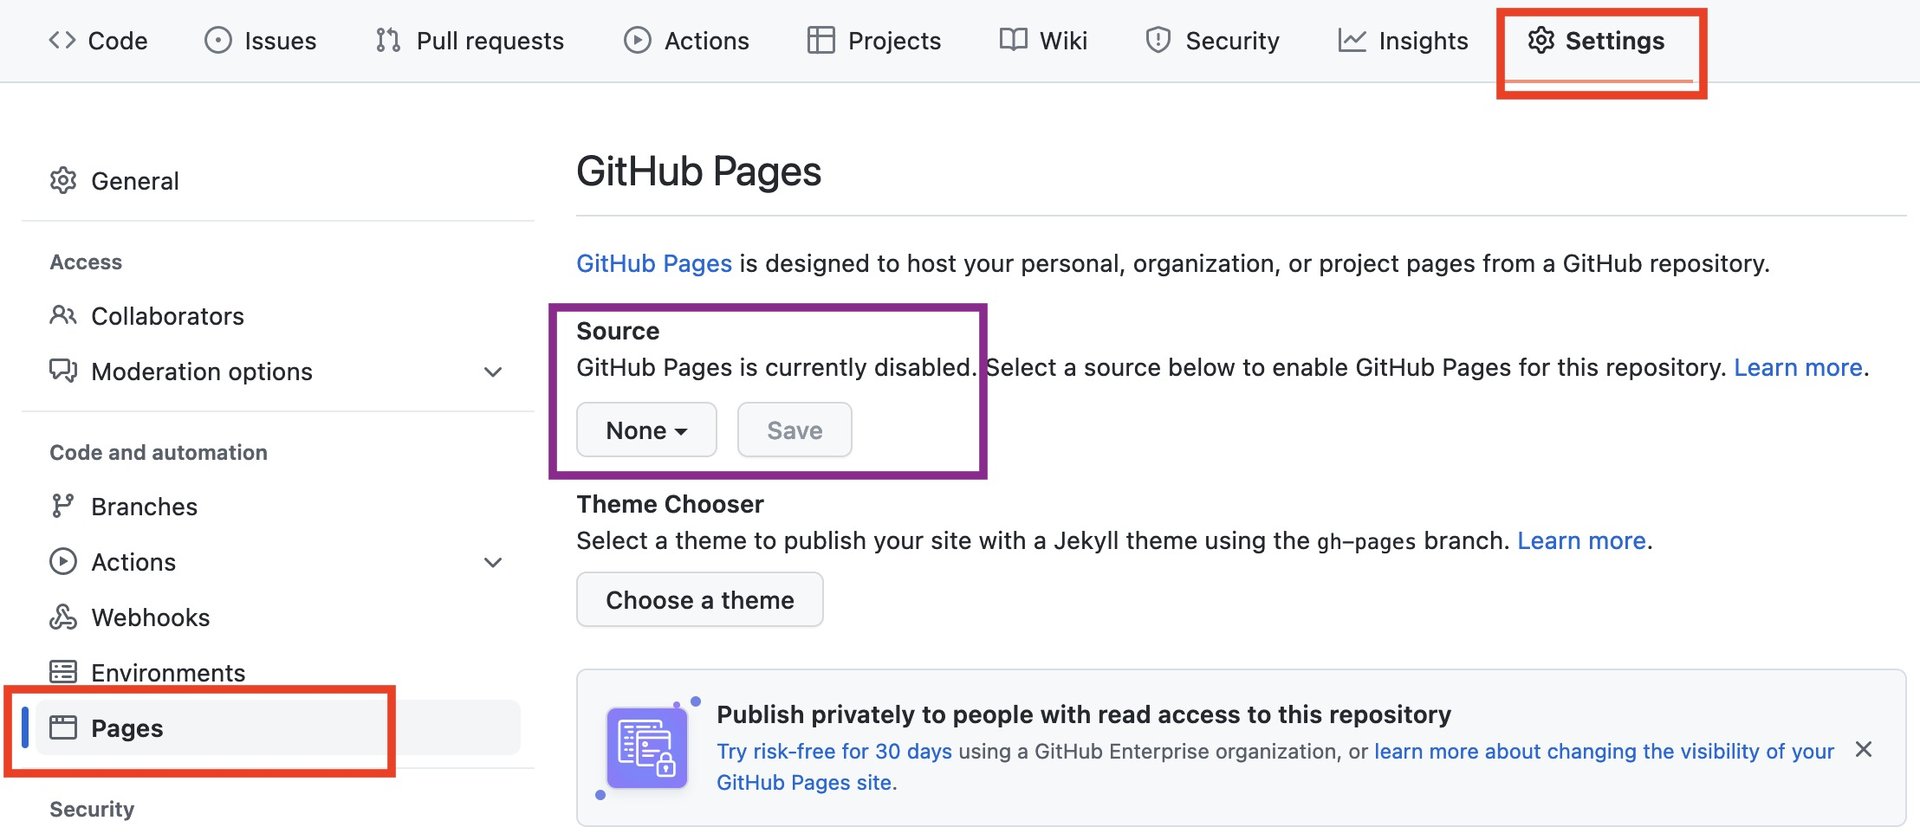Open the Pull requests tab
The image size is (1920, 840).
[469, 40]
